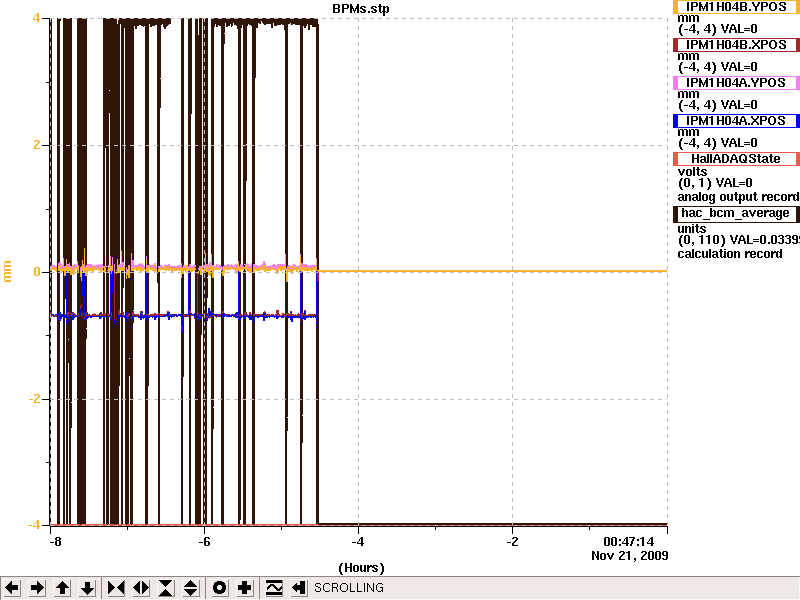
Task: Click the arrow-to-bar icon beside SCROLLING
Action: click(x=299, y=588)
